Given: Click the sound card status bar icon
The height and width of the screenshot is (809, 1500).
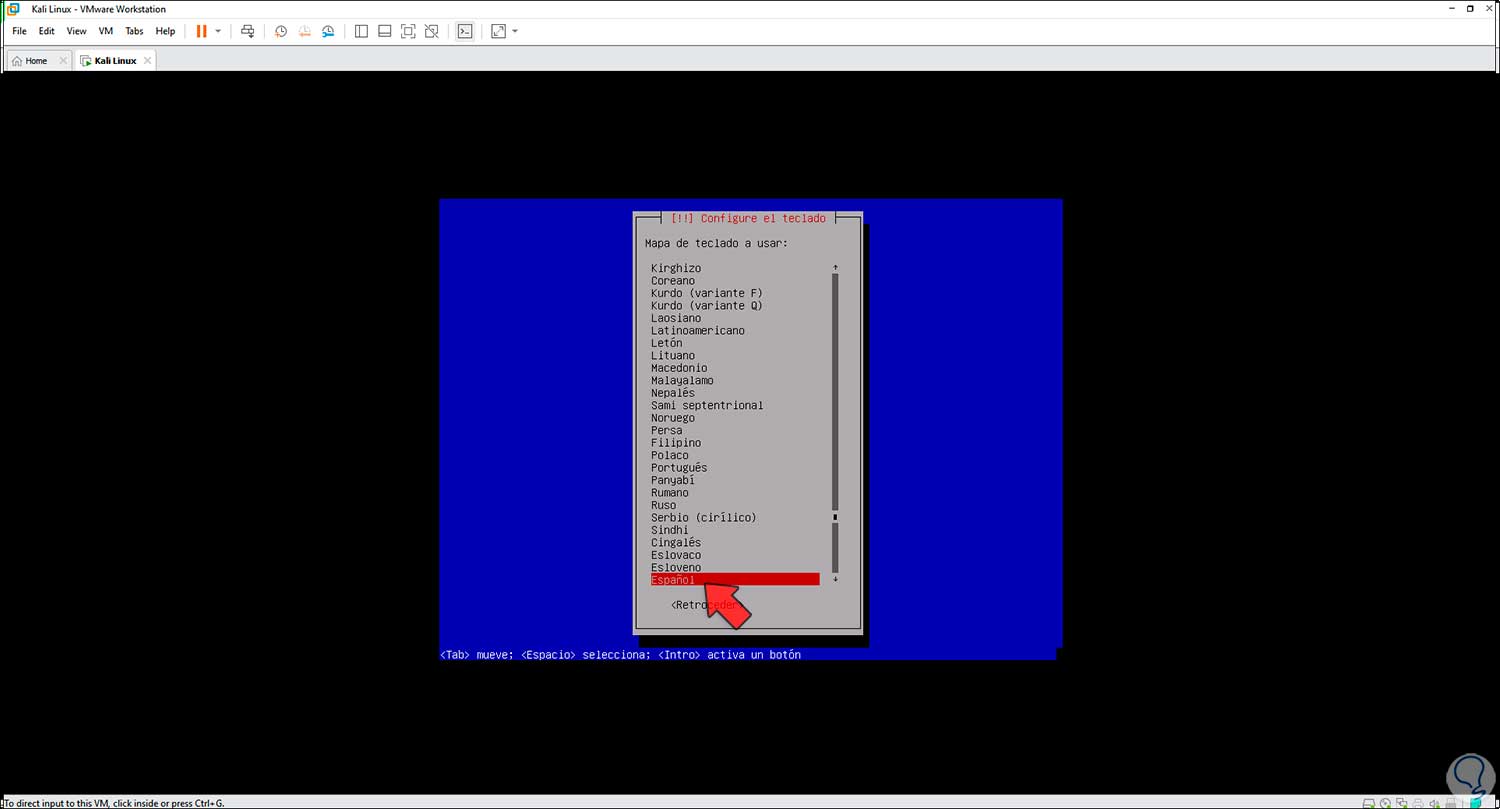Looking at the screenshot, I should [1436, 802].
